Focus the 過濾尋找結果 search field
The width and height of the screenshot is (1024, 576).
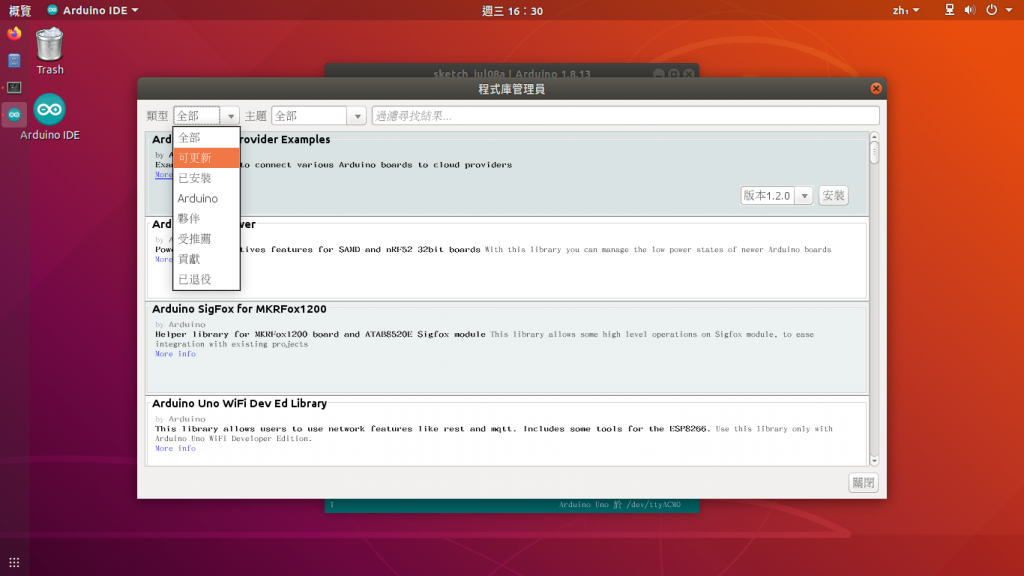pyautogui.click(x=626, y=116)
